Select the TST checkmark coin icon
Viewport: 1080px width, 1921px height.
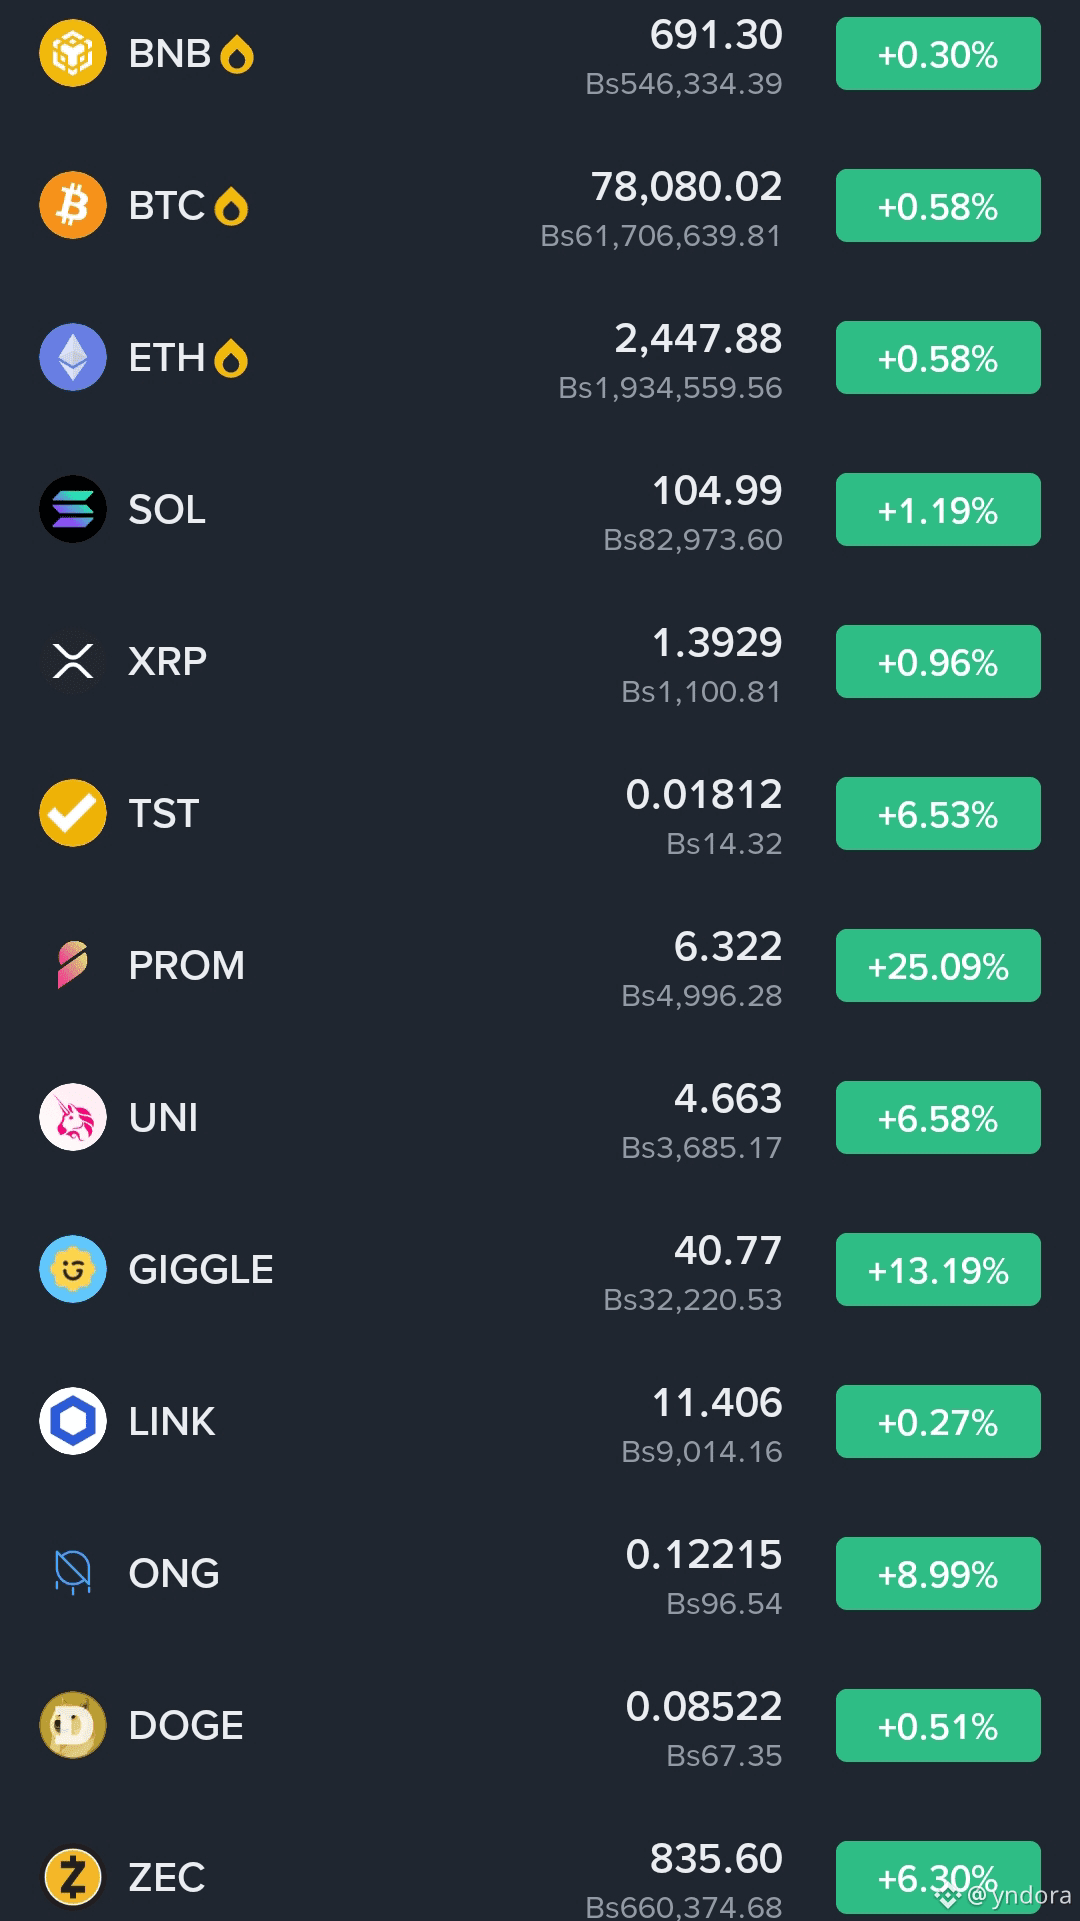73,813
